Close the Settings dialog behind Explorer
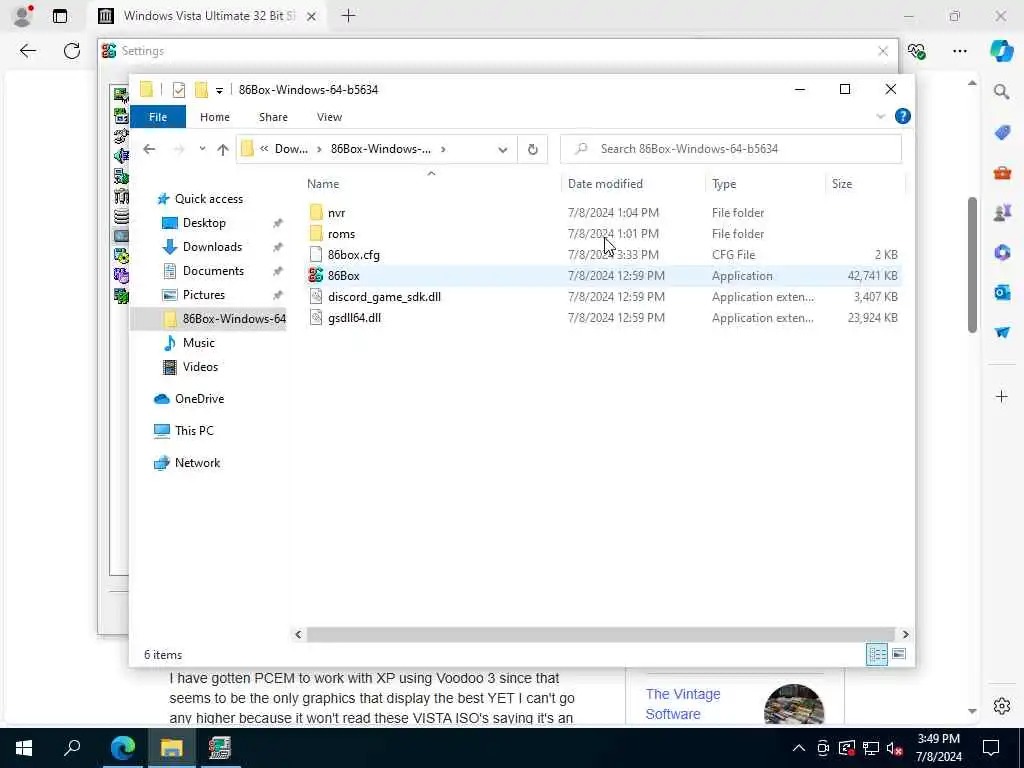 (x=883, y=51)
